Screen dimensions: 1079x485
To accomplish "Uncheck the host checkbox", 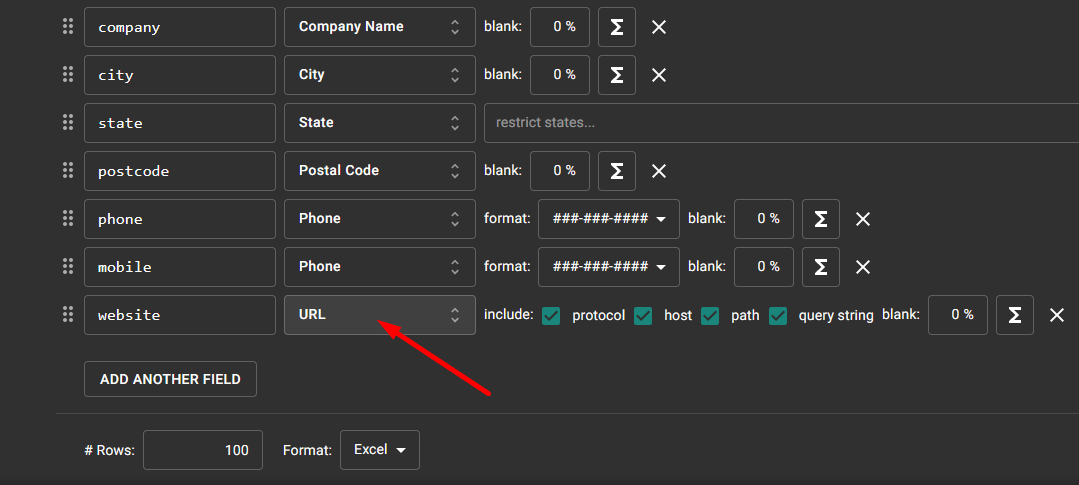I will 643,315.
